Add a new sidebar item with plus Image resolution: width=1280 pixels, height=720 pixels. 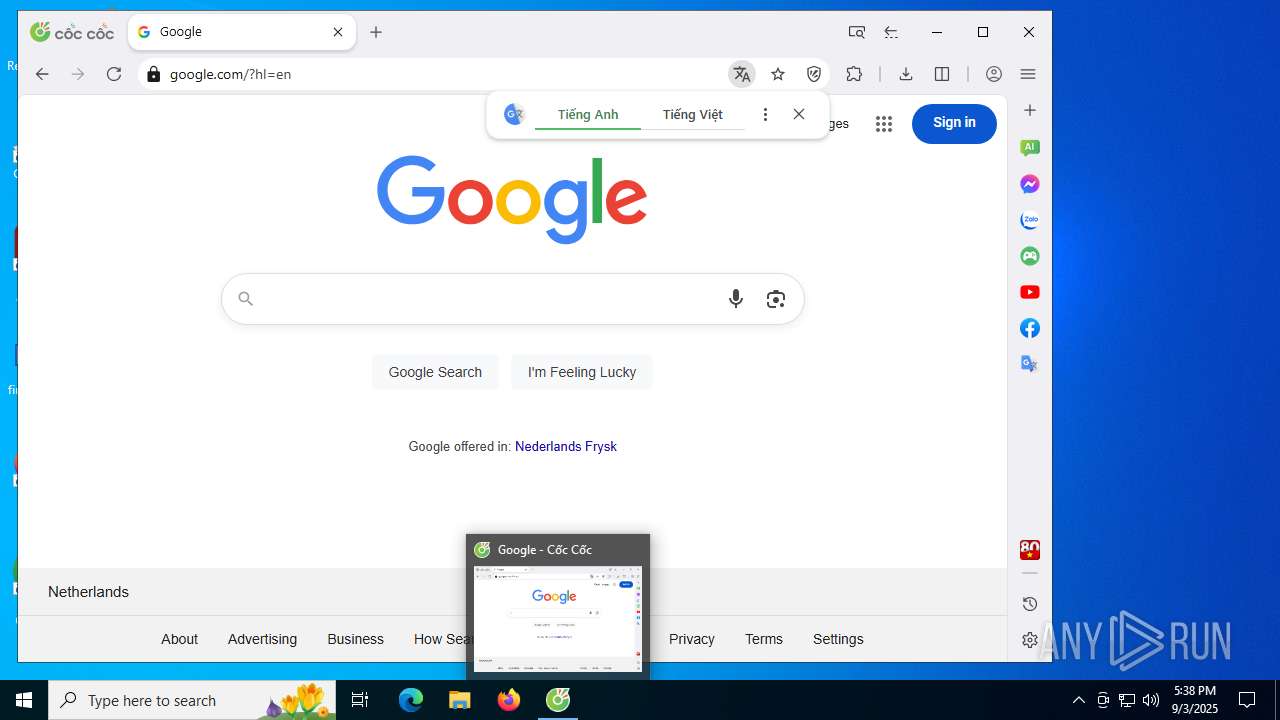coord(1030,110)
